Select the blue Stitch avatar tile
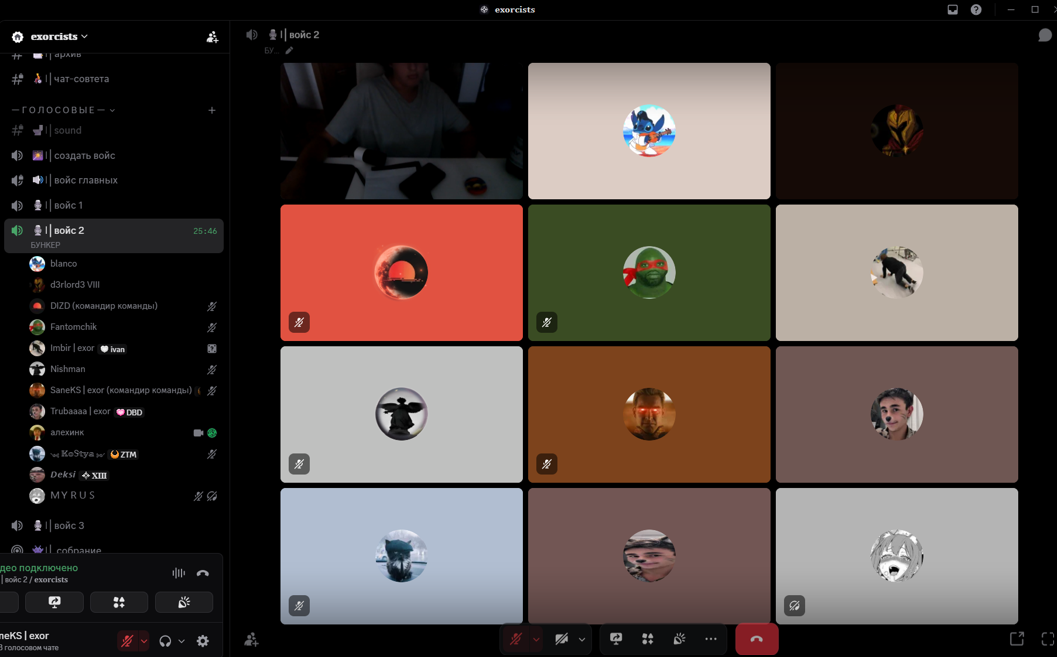Image resolution: width=1057 pixels, height=657 pixels. coord(649,131)
